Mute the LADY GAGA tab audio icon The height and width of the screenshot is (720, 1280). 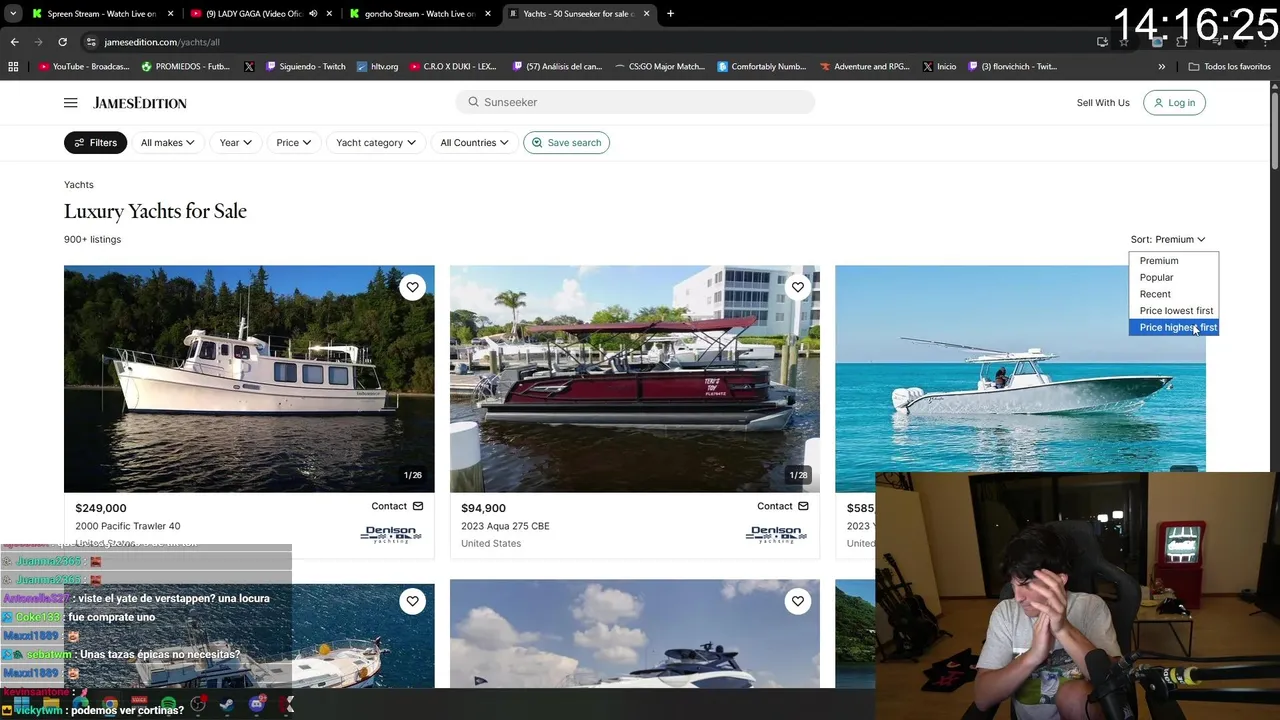click(x=313, y=14)
